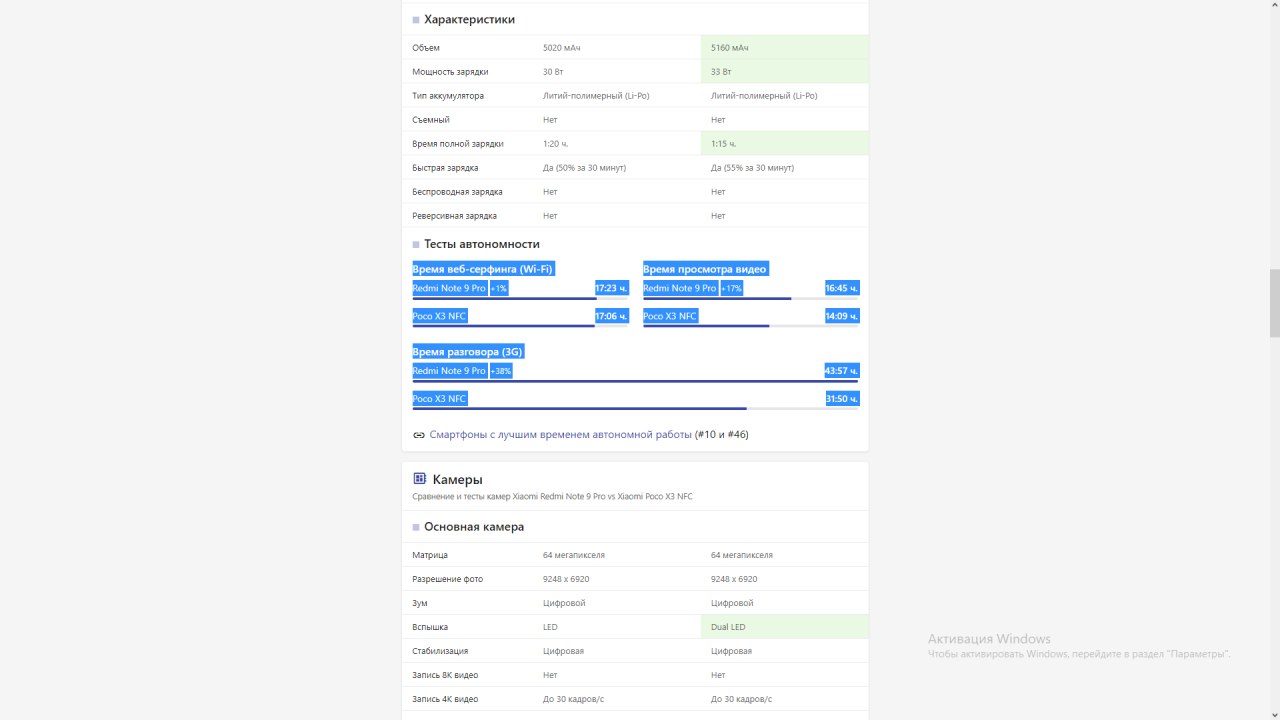The image size is (1280, 720).
Task: Click Poco X3 NFC under talk time
Action: (440, 399)
